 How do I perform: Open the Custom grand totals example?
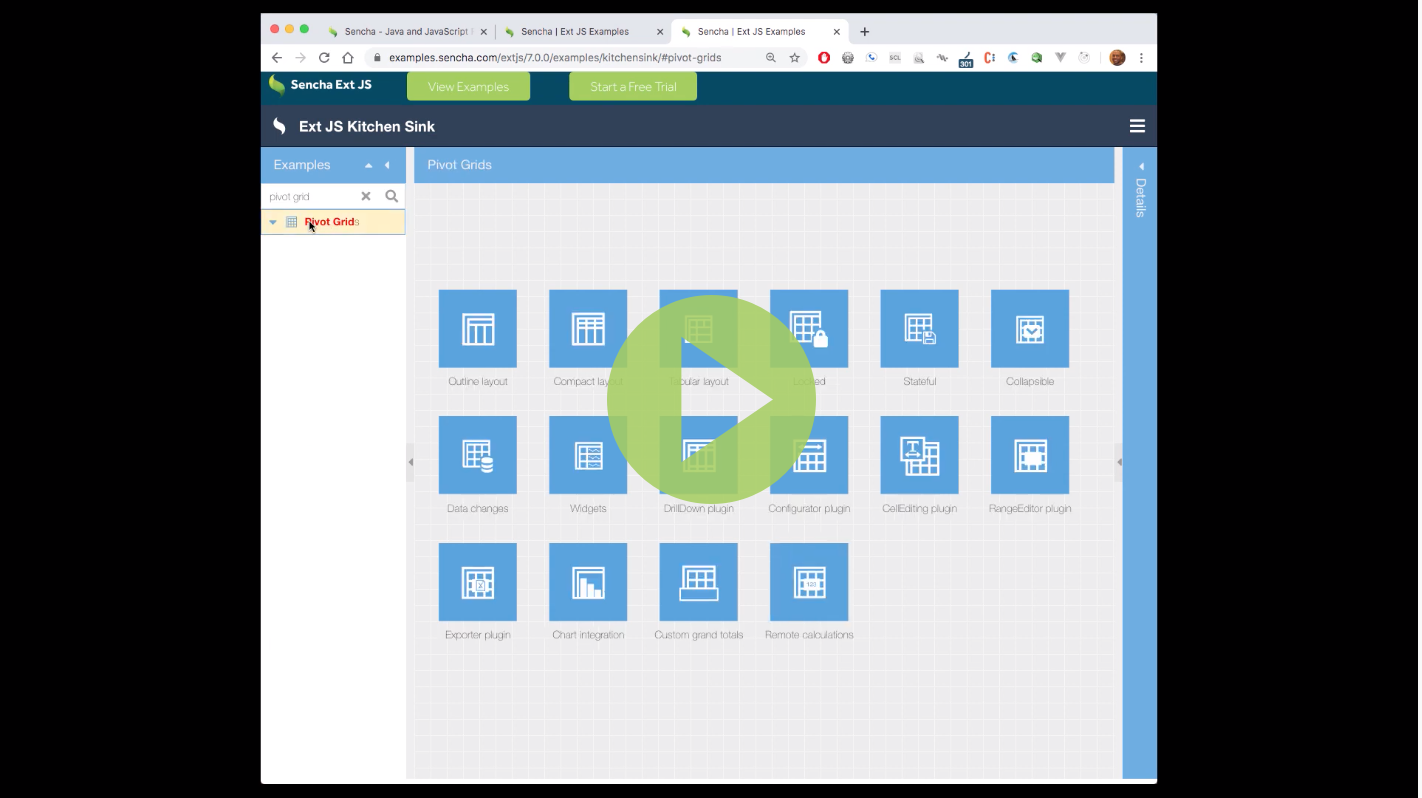699,582
